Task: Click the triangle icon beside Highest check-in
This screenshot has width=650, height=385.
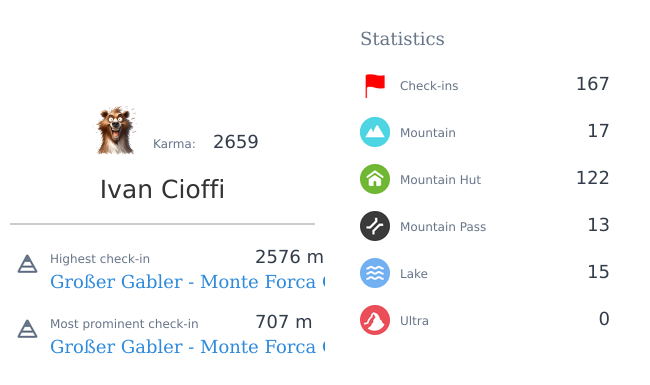Action: point(27,264)
